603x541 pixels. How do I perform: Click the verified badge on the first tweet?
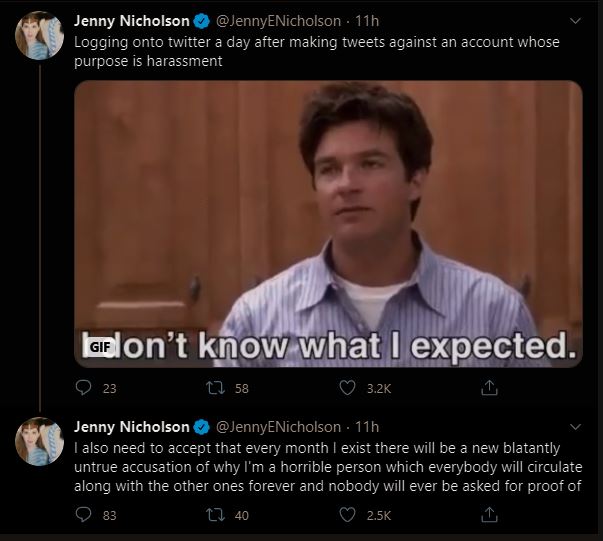(200, 22)
